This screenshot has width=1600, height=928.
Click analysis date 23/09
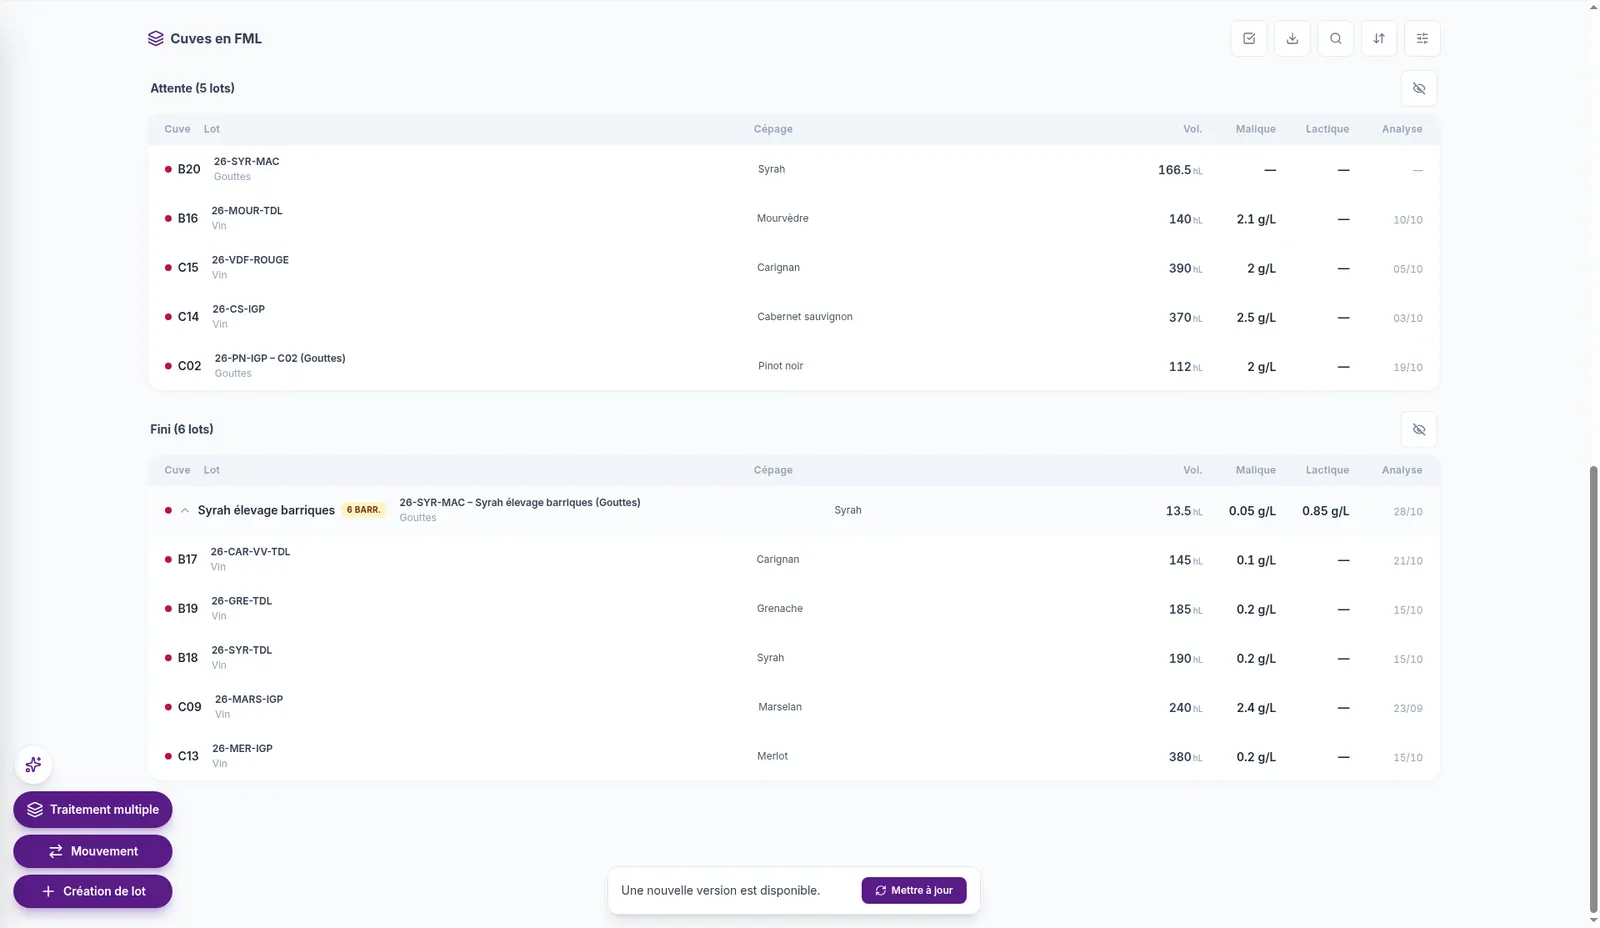1408,708
